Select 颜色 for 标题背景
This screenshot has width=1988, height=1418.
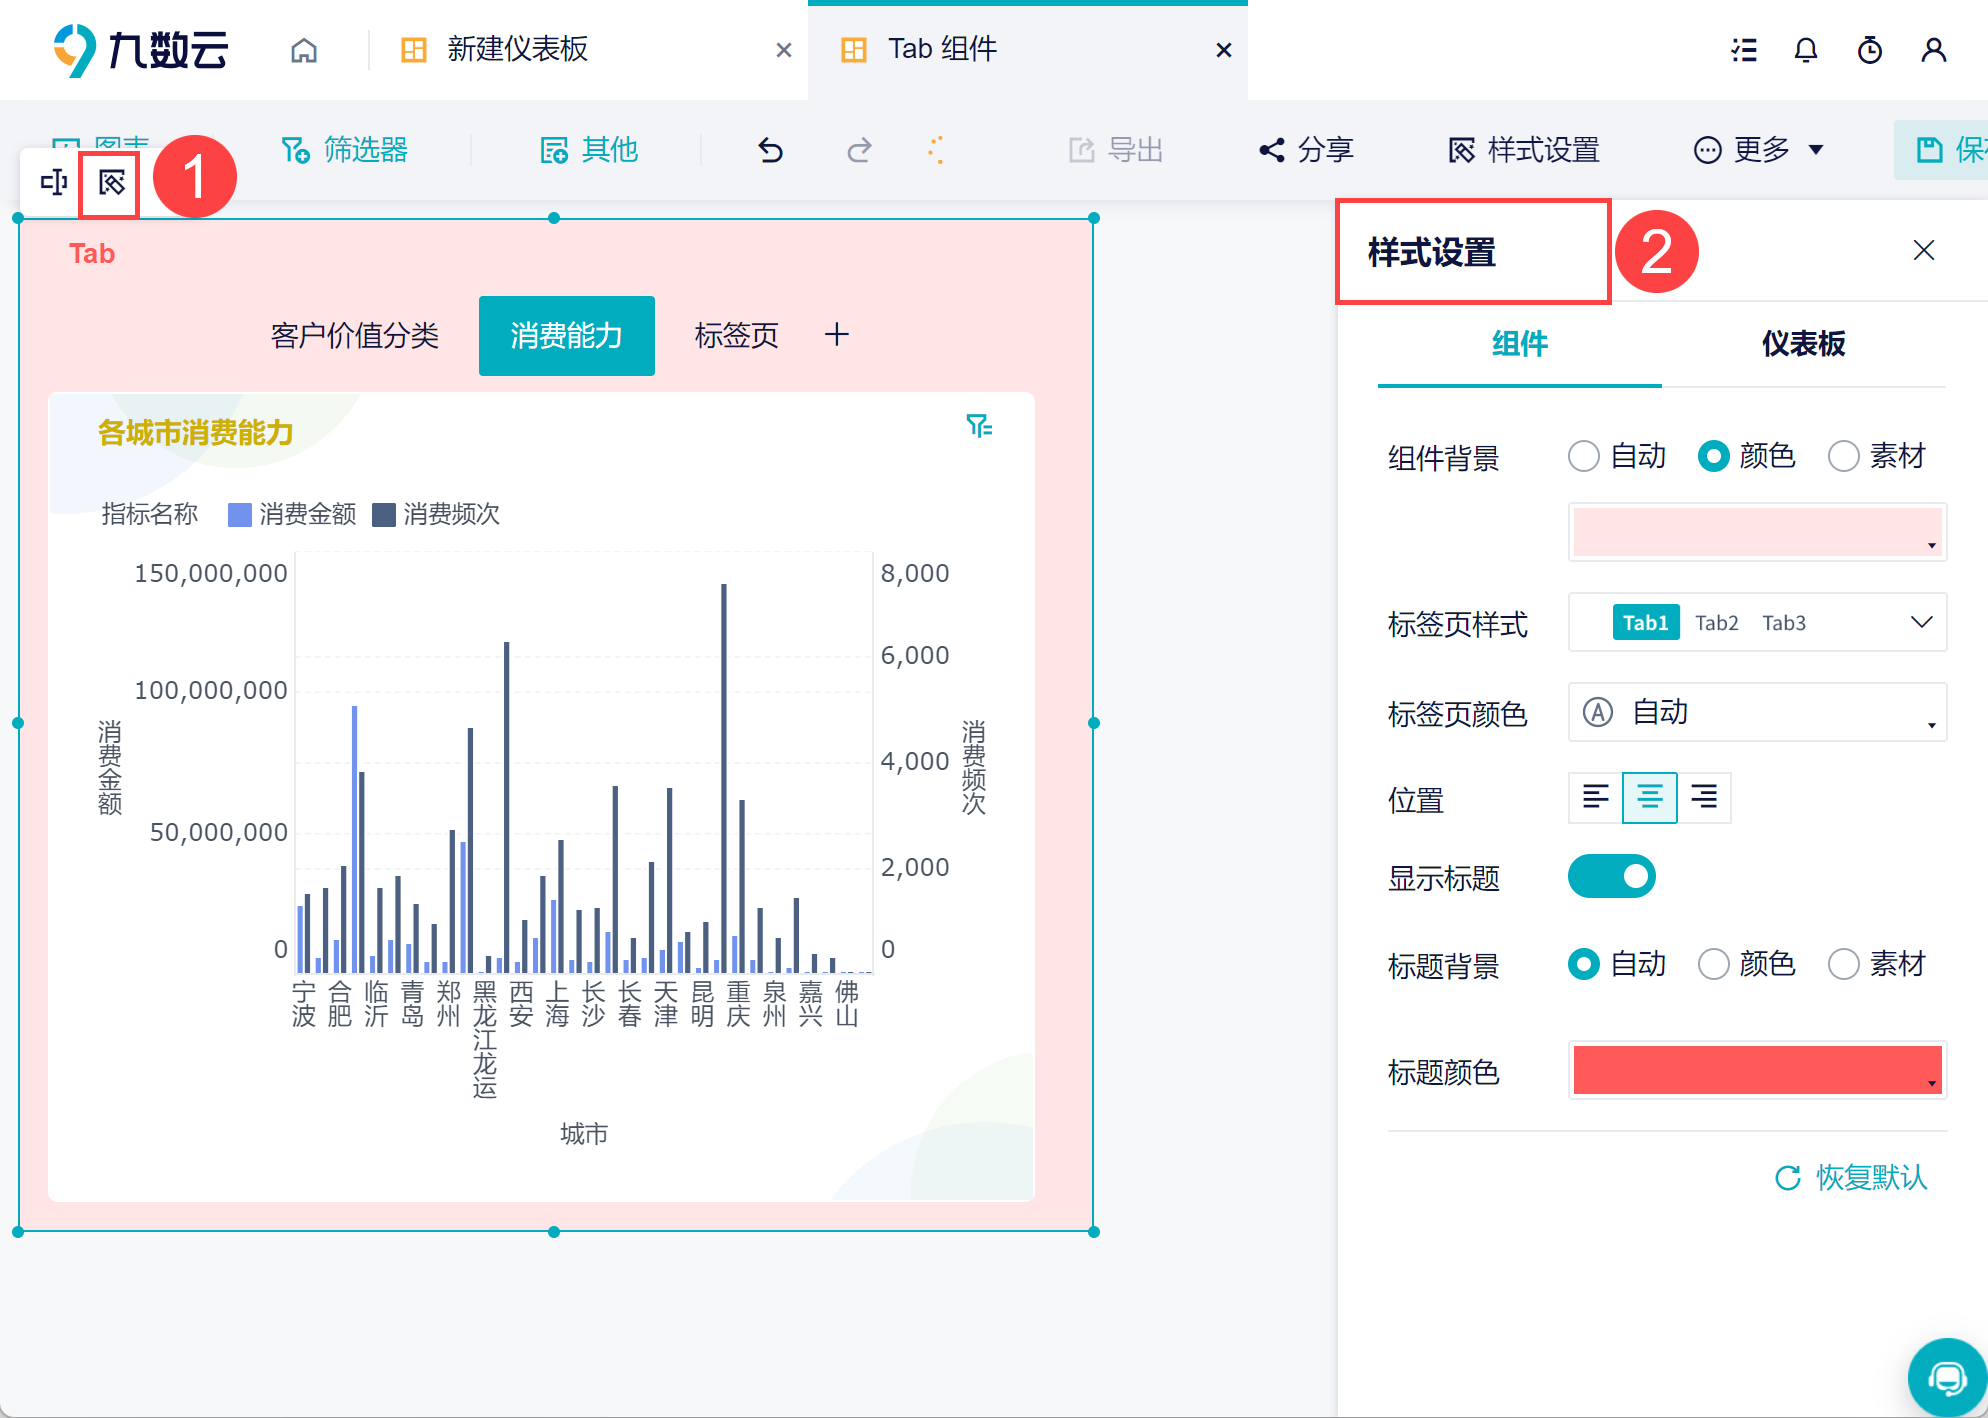[x=1746, y=964]
